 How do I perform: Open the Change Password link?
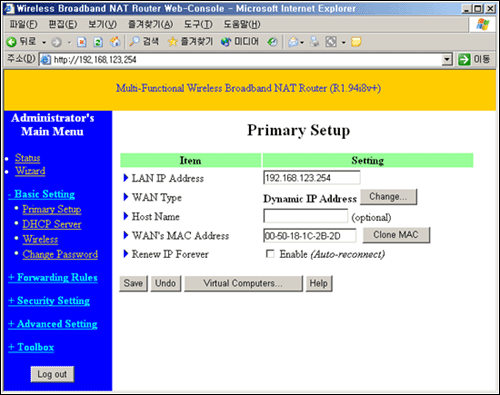[x=60, y=254]
